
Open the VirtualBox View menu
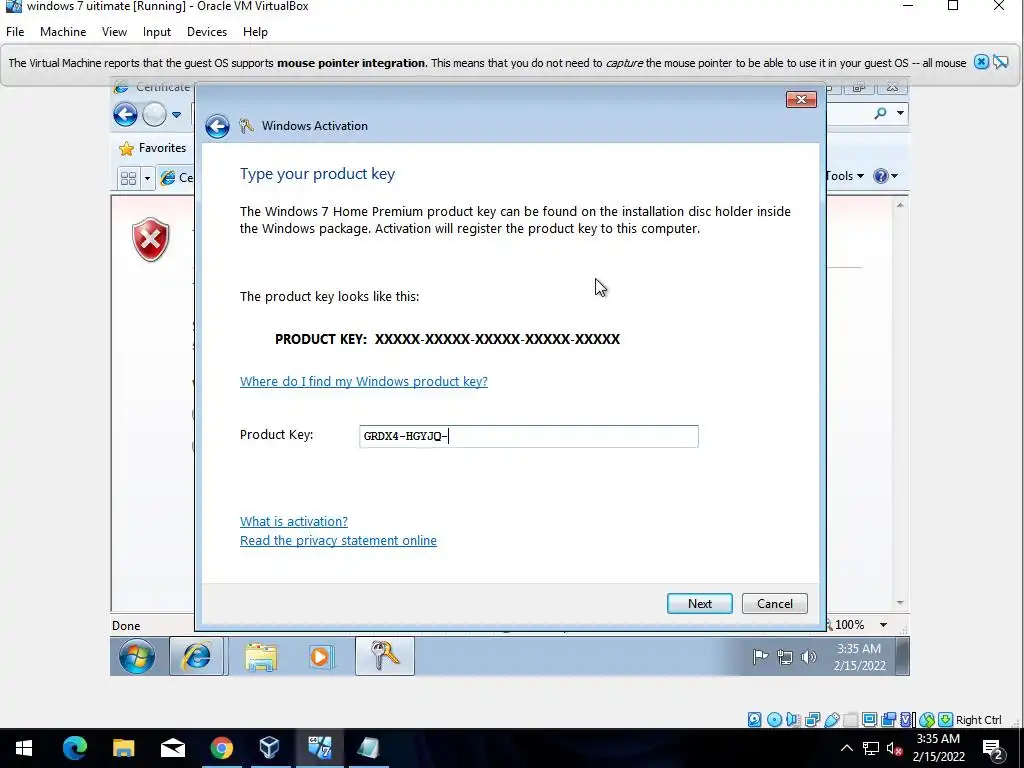click(114, 32)
